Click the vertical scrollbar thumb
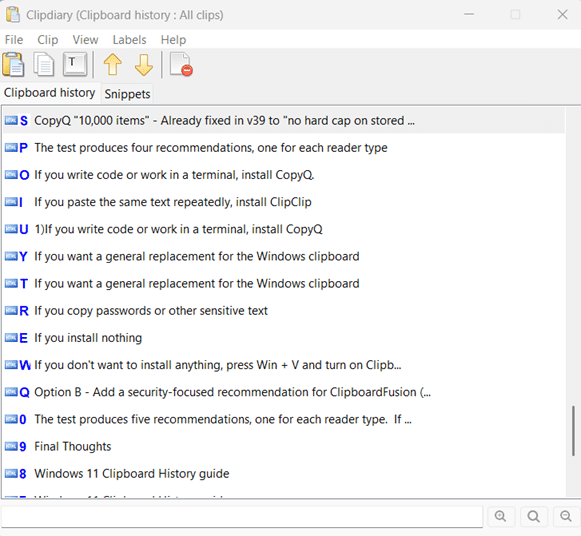 tap(573, 430)
